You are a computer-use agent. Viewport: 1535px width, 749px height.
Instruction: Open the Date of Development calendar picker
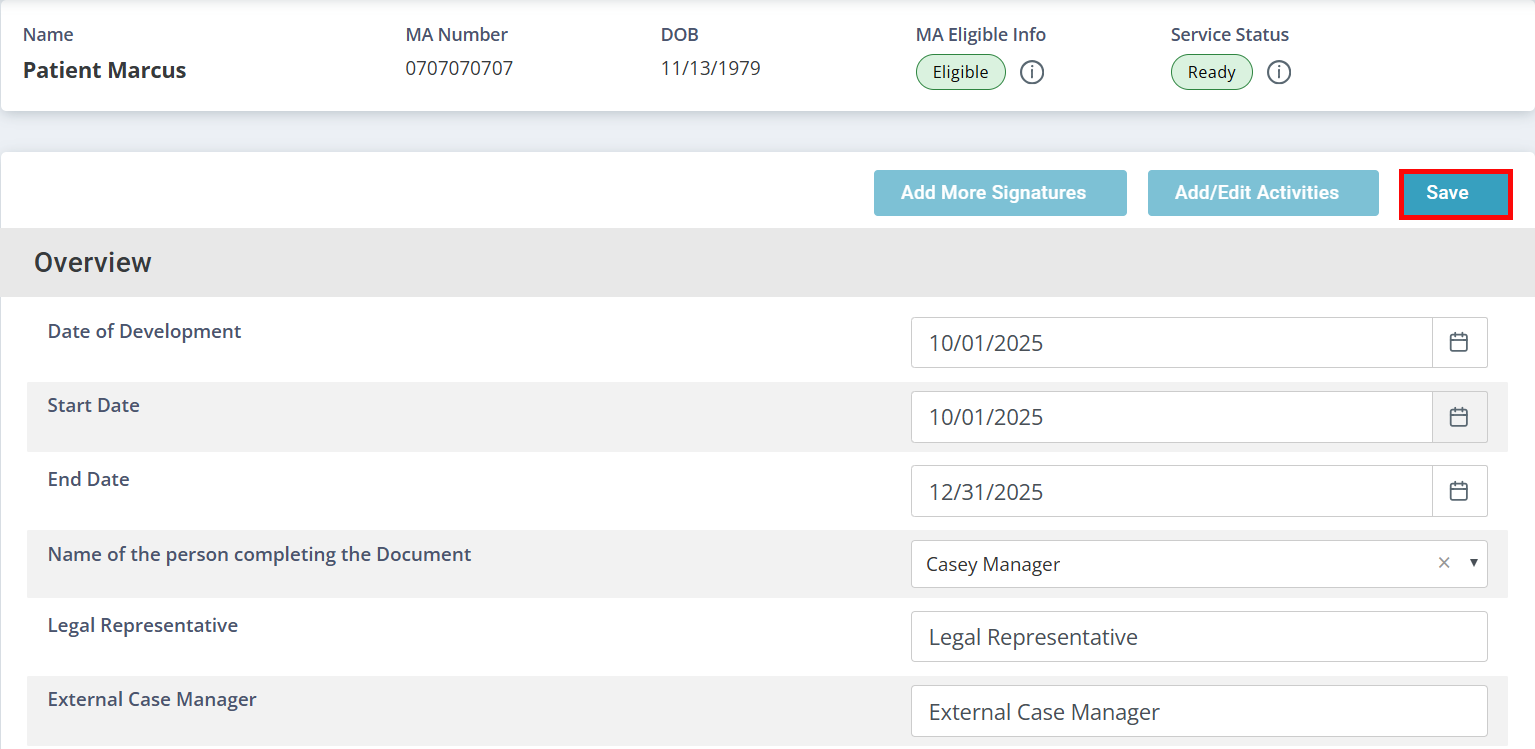point(1459,343)
